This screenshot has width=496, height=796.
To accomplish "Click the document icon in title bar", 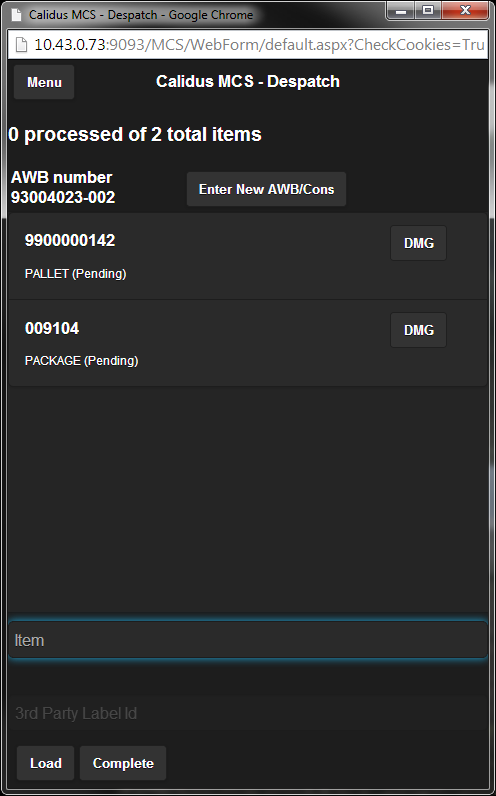I will tap(17, 15).
